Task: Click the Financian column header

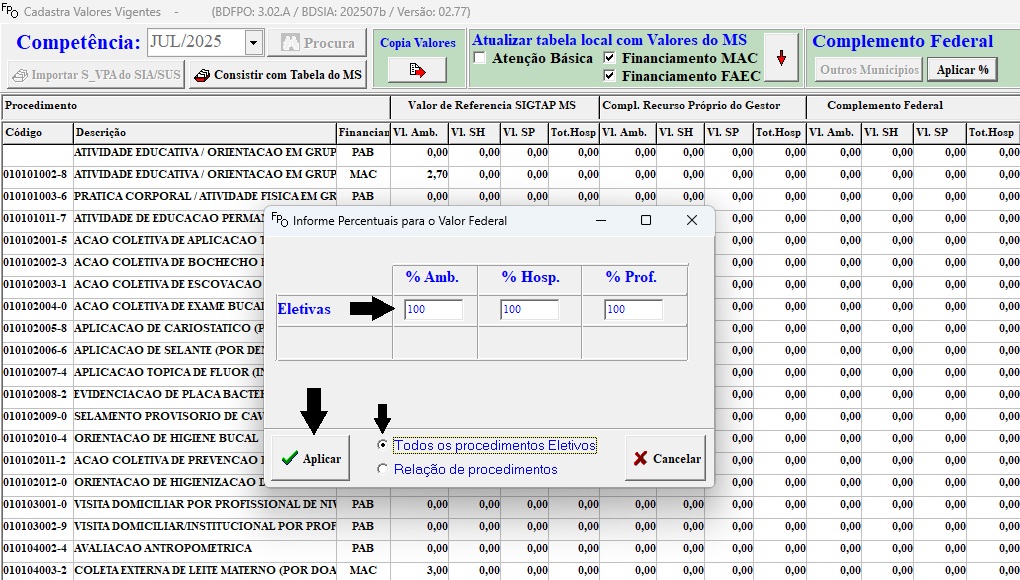Action: click(364, 133)
